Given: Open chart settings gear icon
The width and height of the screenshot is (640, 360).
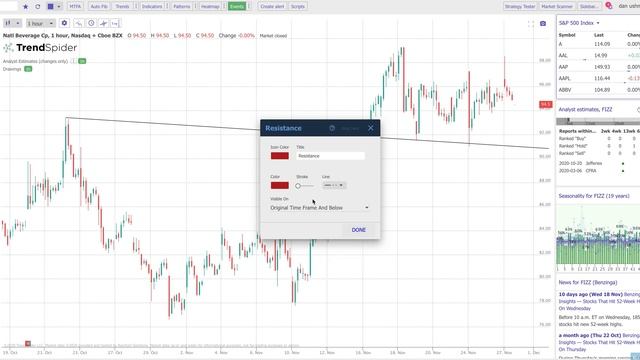Looking at the screenshot, I should coord(64,23).
